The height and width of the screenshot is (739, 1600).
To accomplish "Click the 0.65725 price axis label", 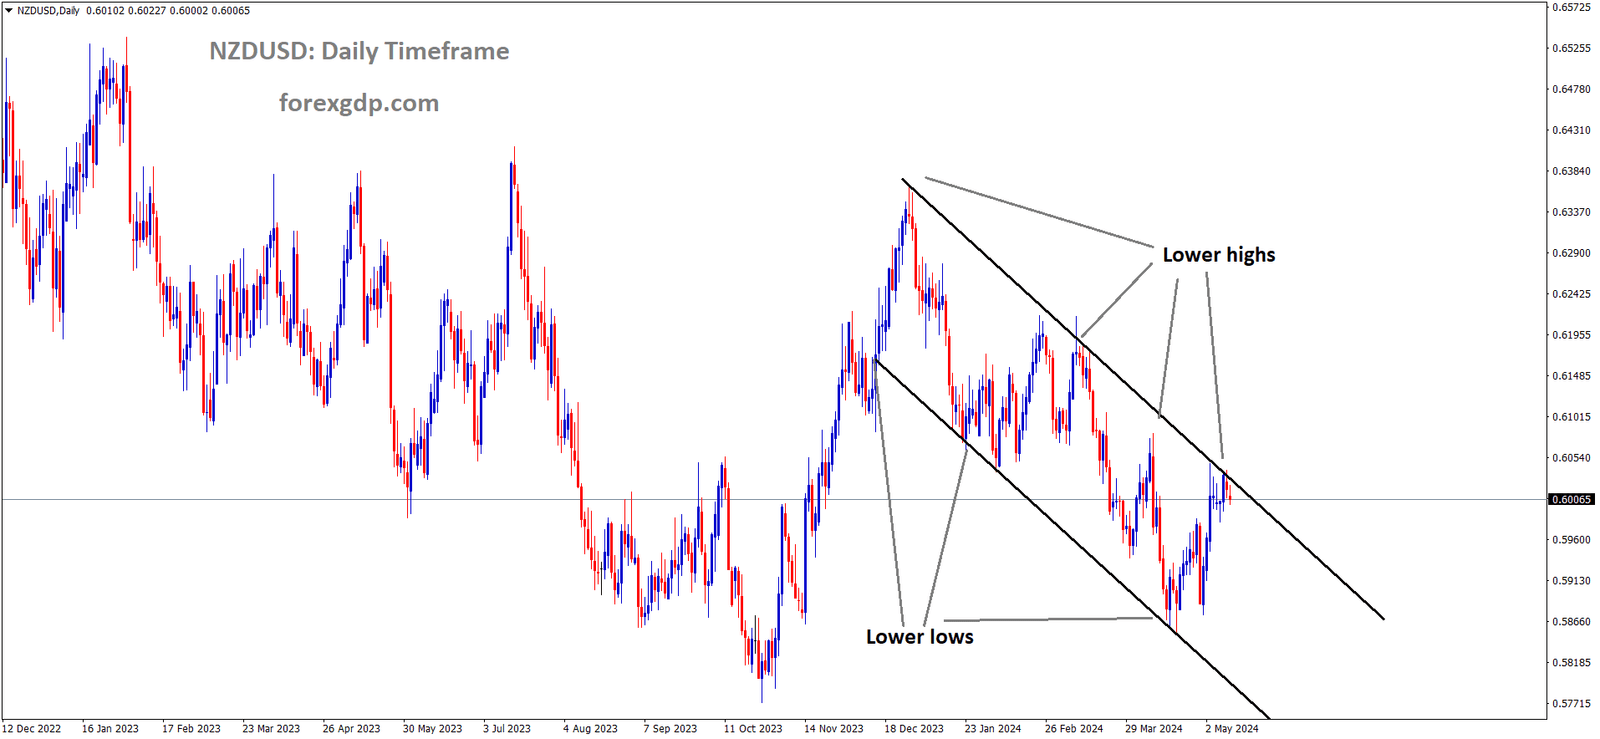I will 1571,7.
